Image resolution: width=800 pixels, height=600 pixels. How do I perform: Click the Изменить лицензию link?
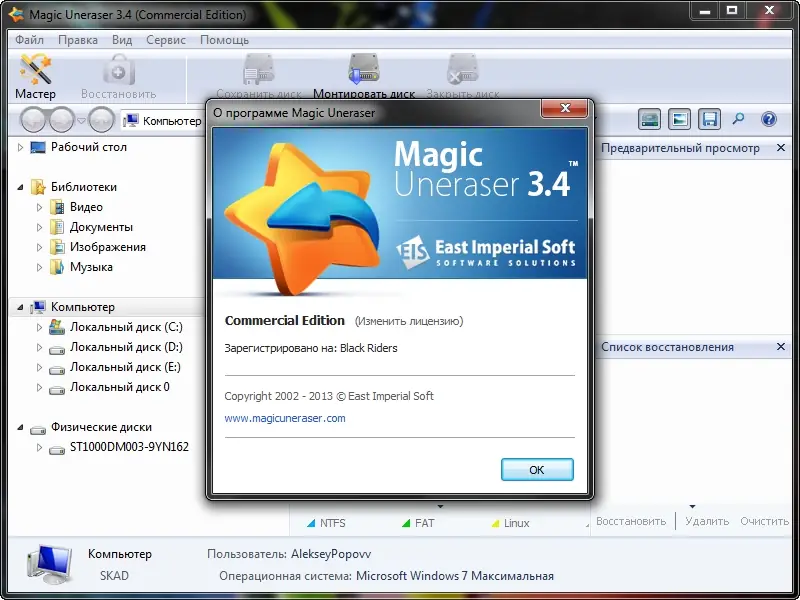coord(409,321)
